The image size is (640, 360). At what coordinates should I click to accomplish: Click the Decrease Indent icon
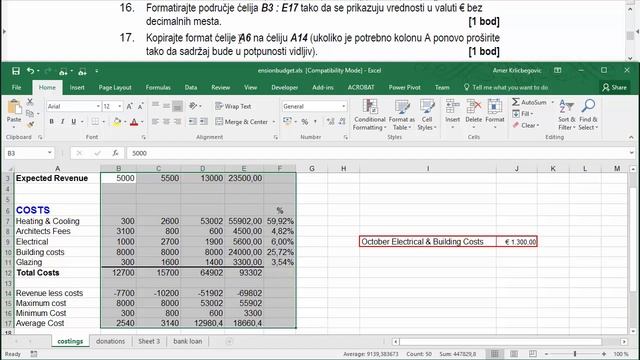(193, 122)
